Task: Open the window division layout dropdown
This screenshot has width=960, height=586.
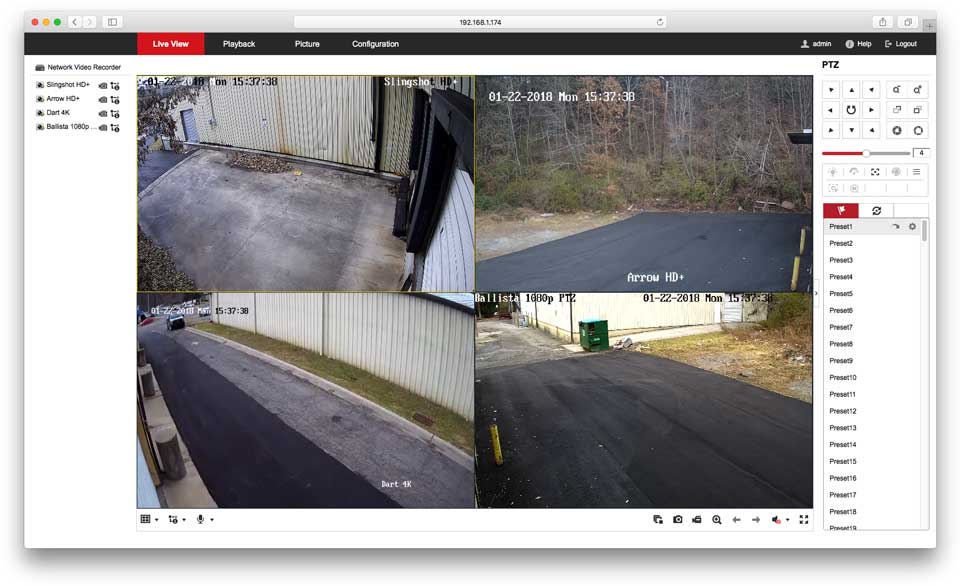Action: pyautogui.click(x=149, y=519)
